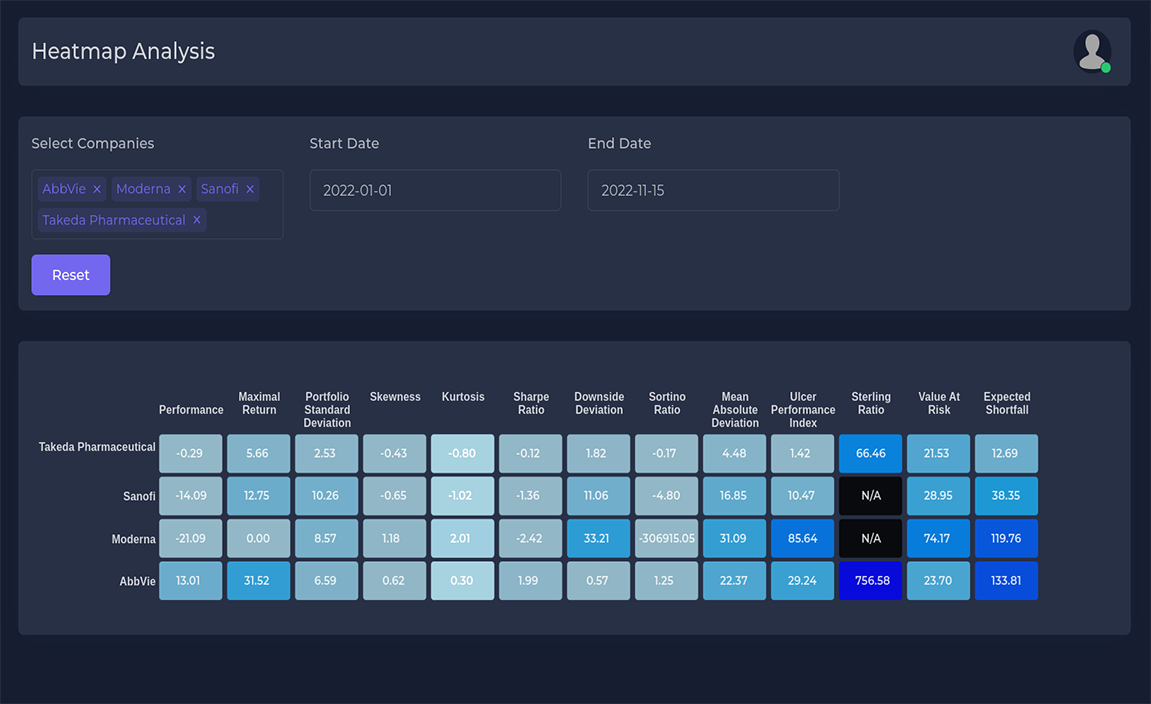Click Moderna Sortino Ratio heatmap cell

666,539
